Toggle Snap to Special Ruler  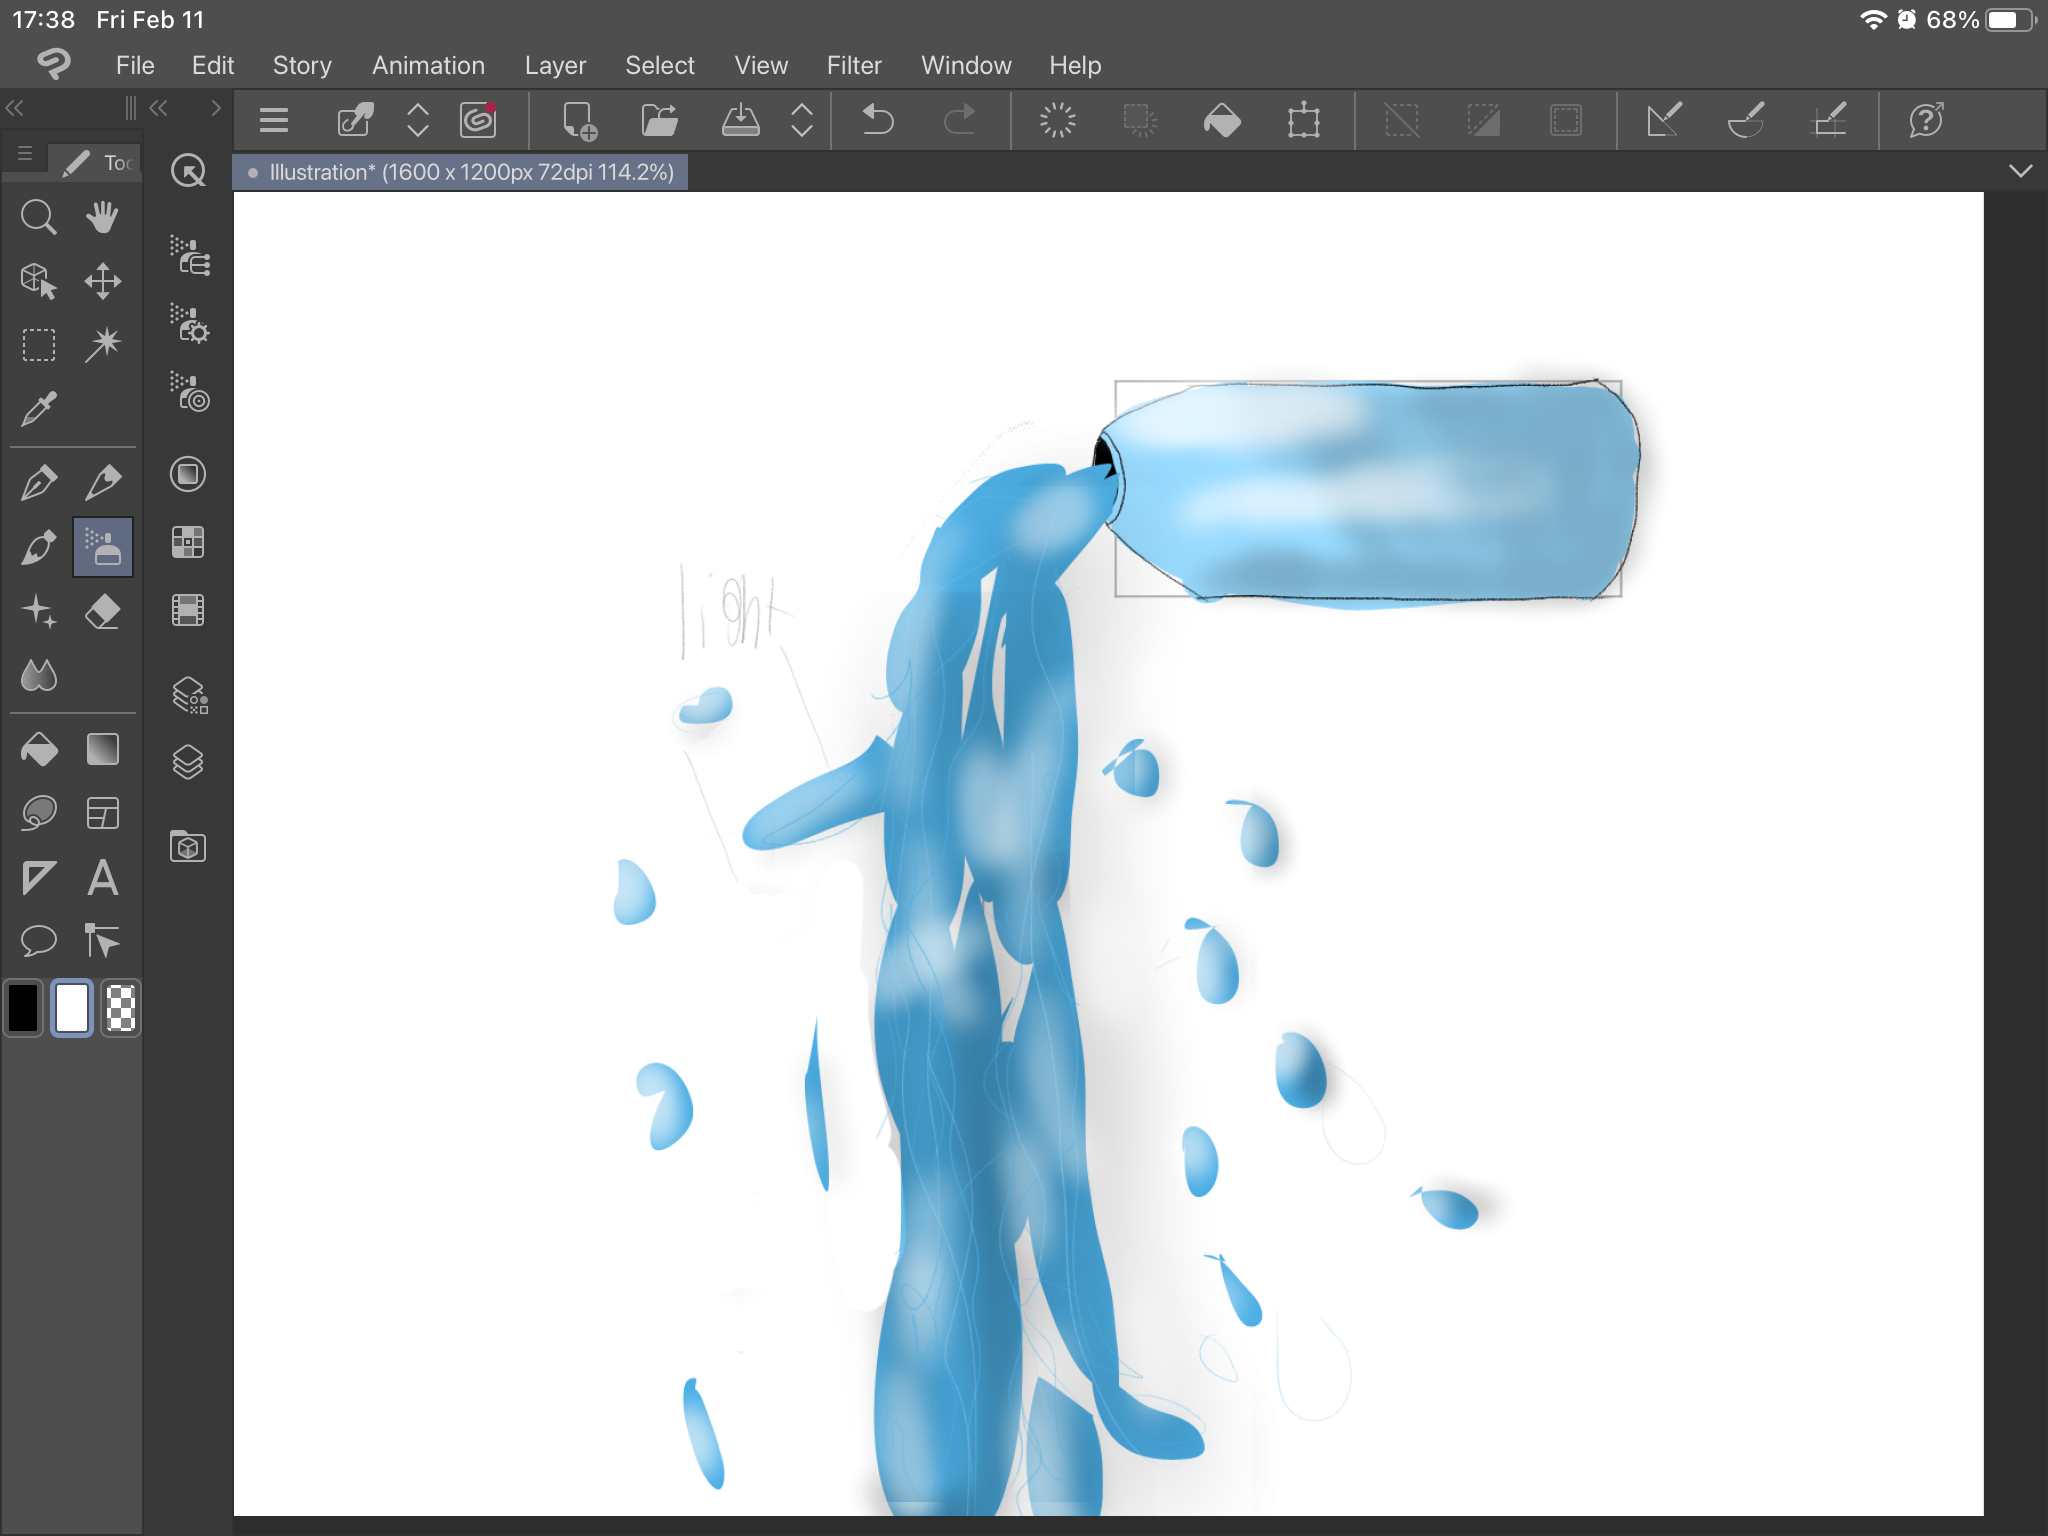[x=1746, y=120]
